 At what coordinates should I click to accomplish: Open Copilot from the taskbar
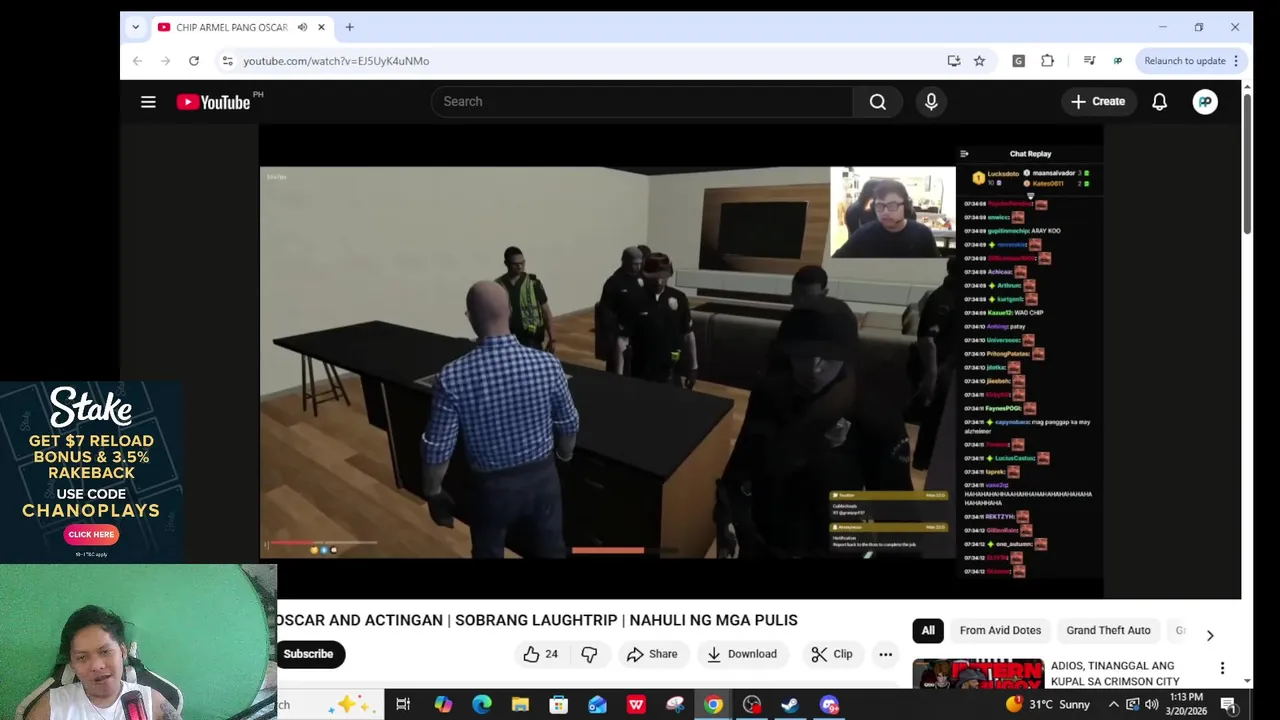443,705
